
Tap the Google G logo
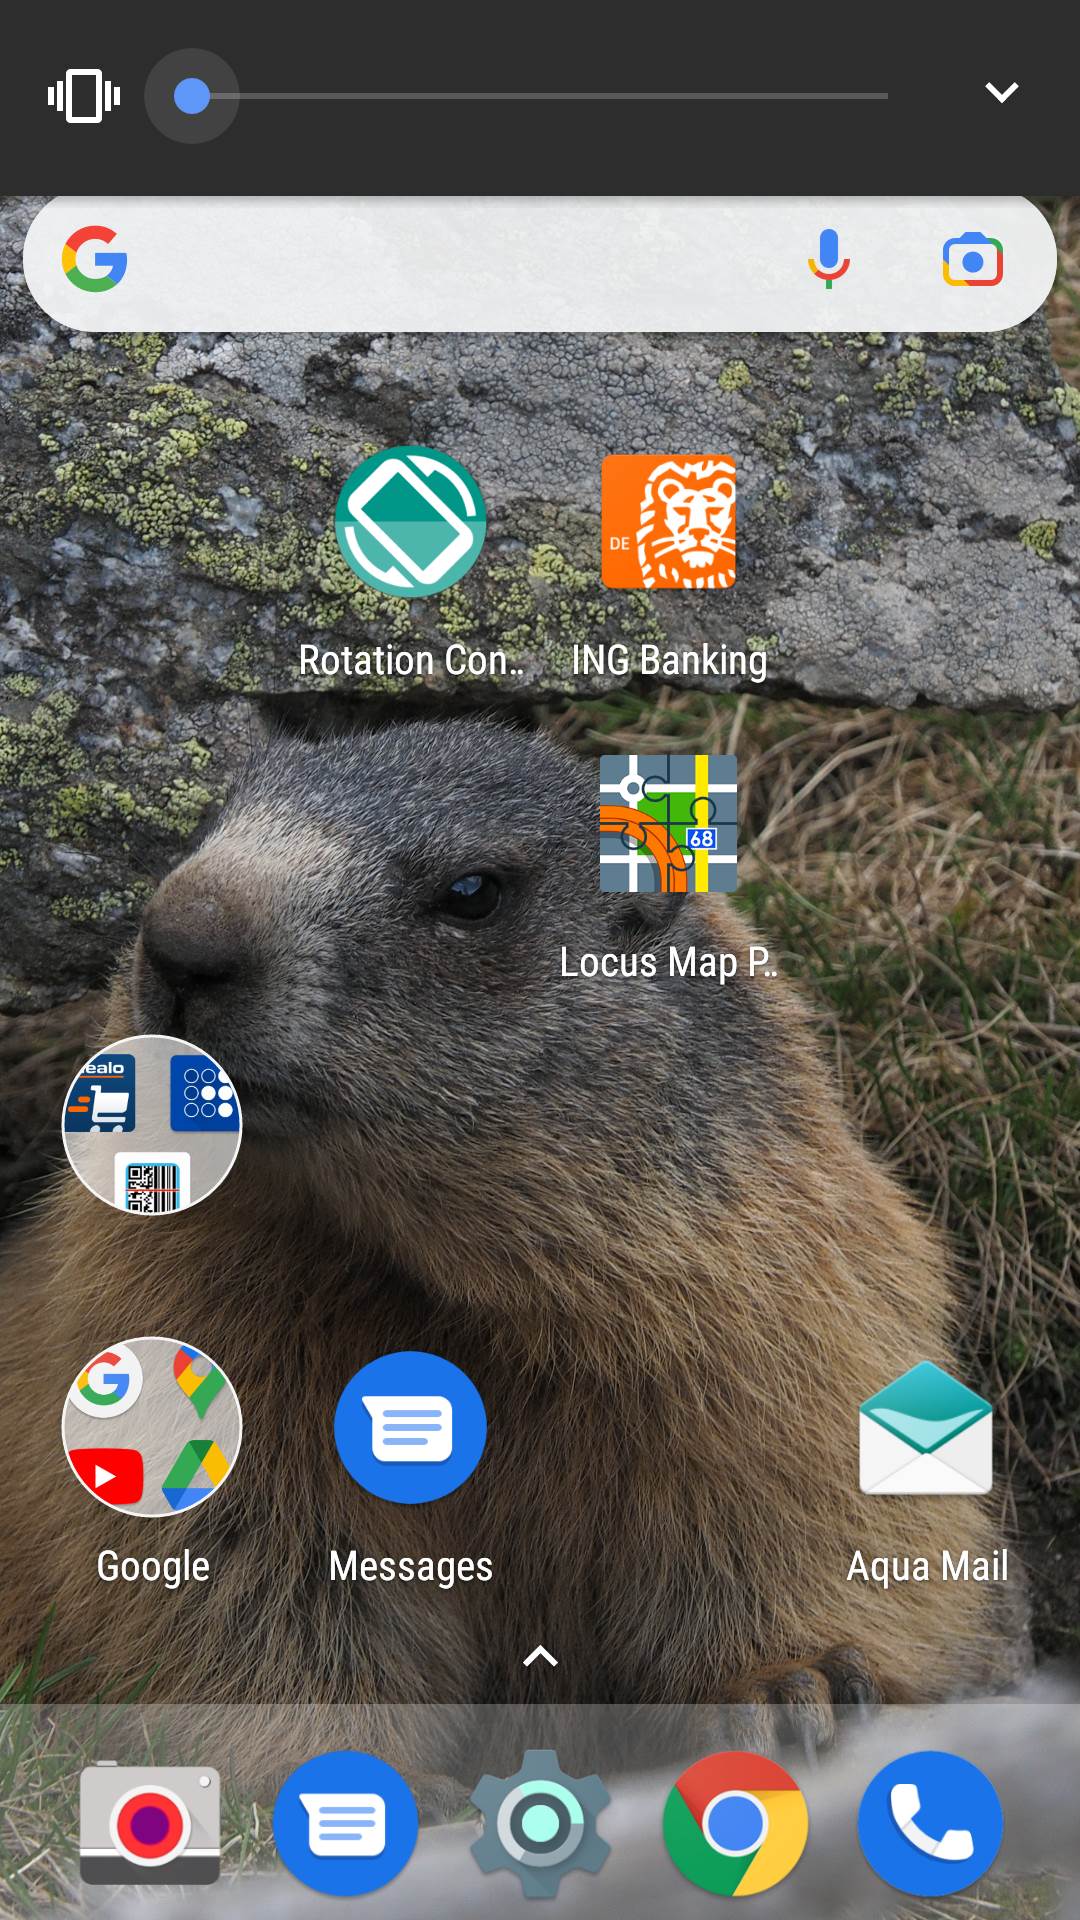(x=95, y=259)
